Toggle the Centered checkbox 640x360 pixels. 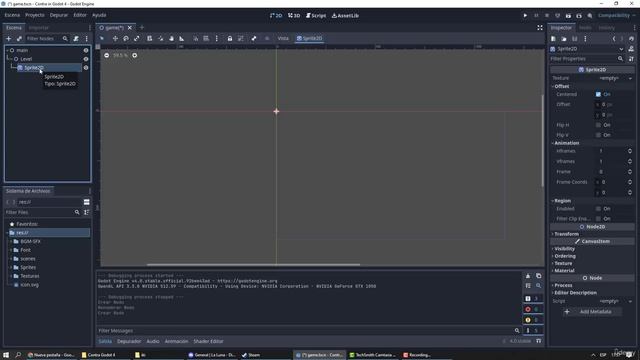pyautogui.click(x=598, y=94)
